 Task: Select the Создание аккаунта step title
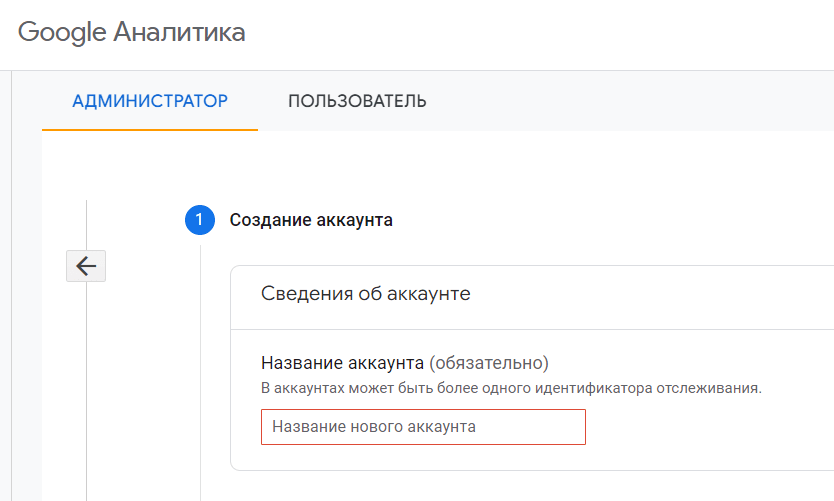pyautogui.click(x=311, y=220)
